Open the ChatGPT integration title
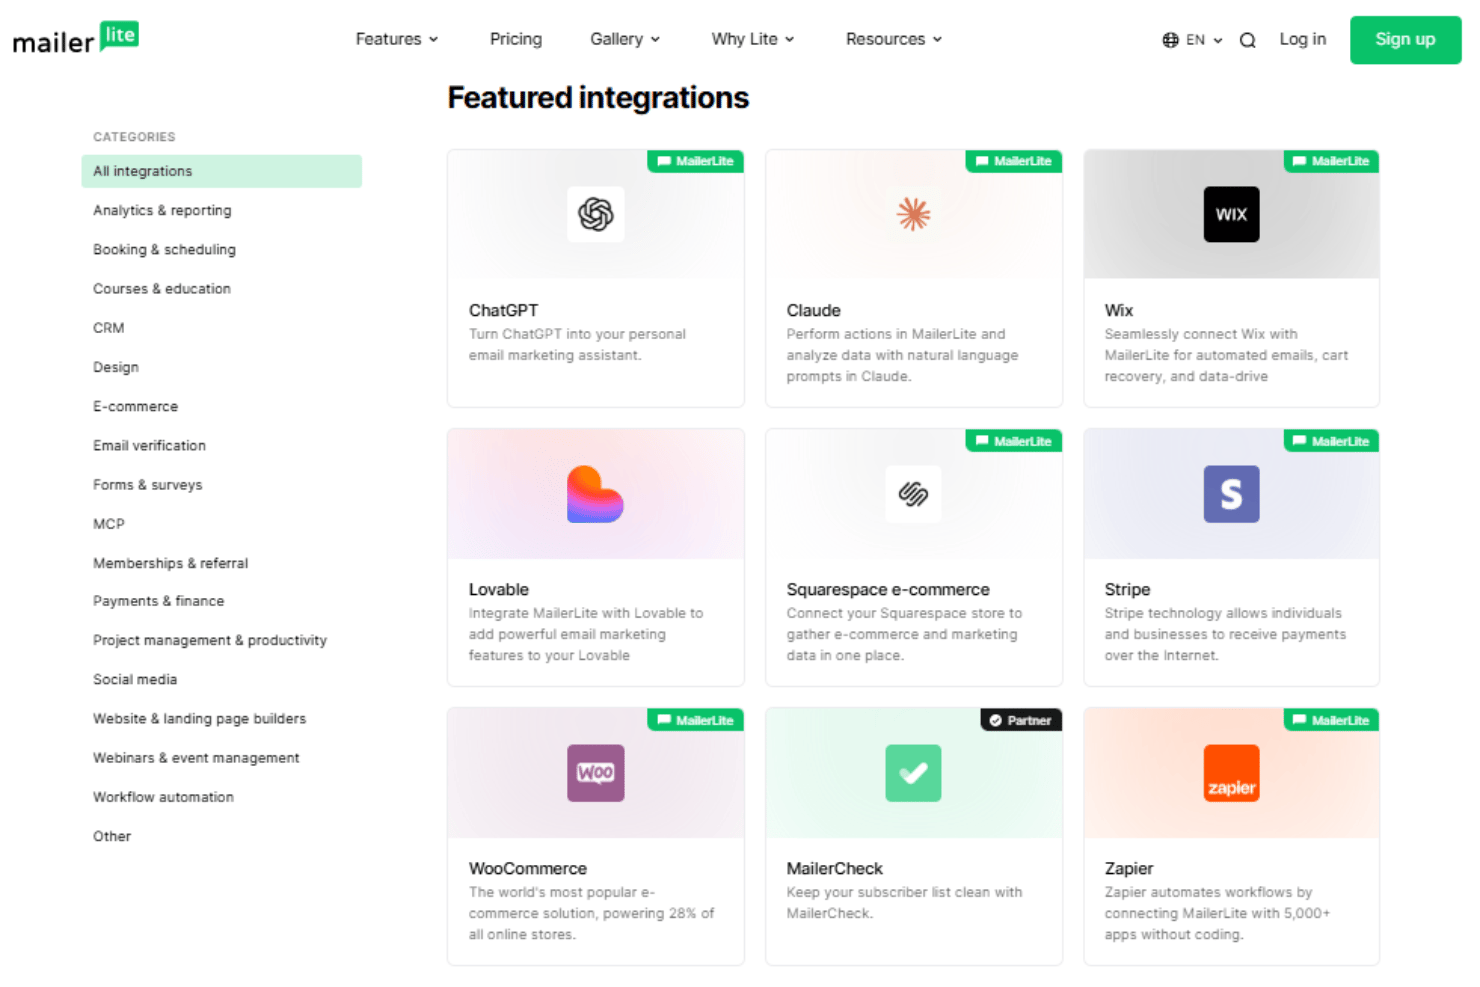 point(503,310)
